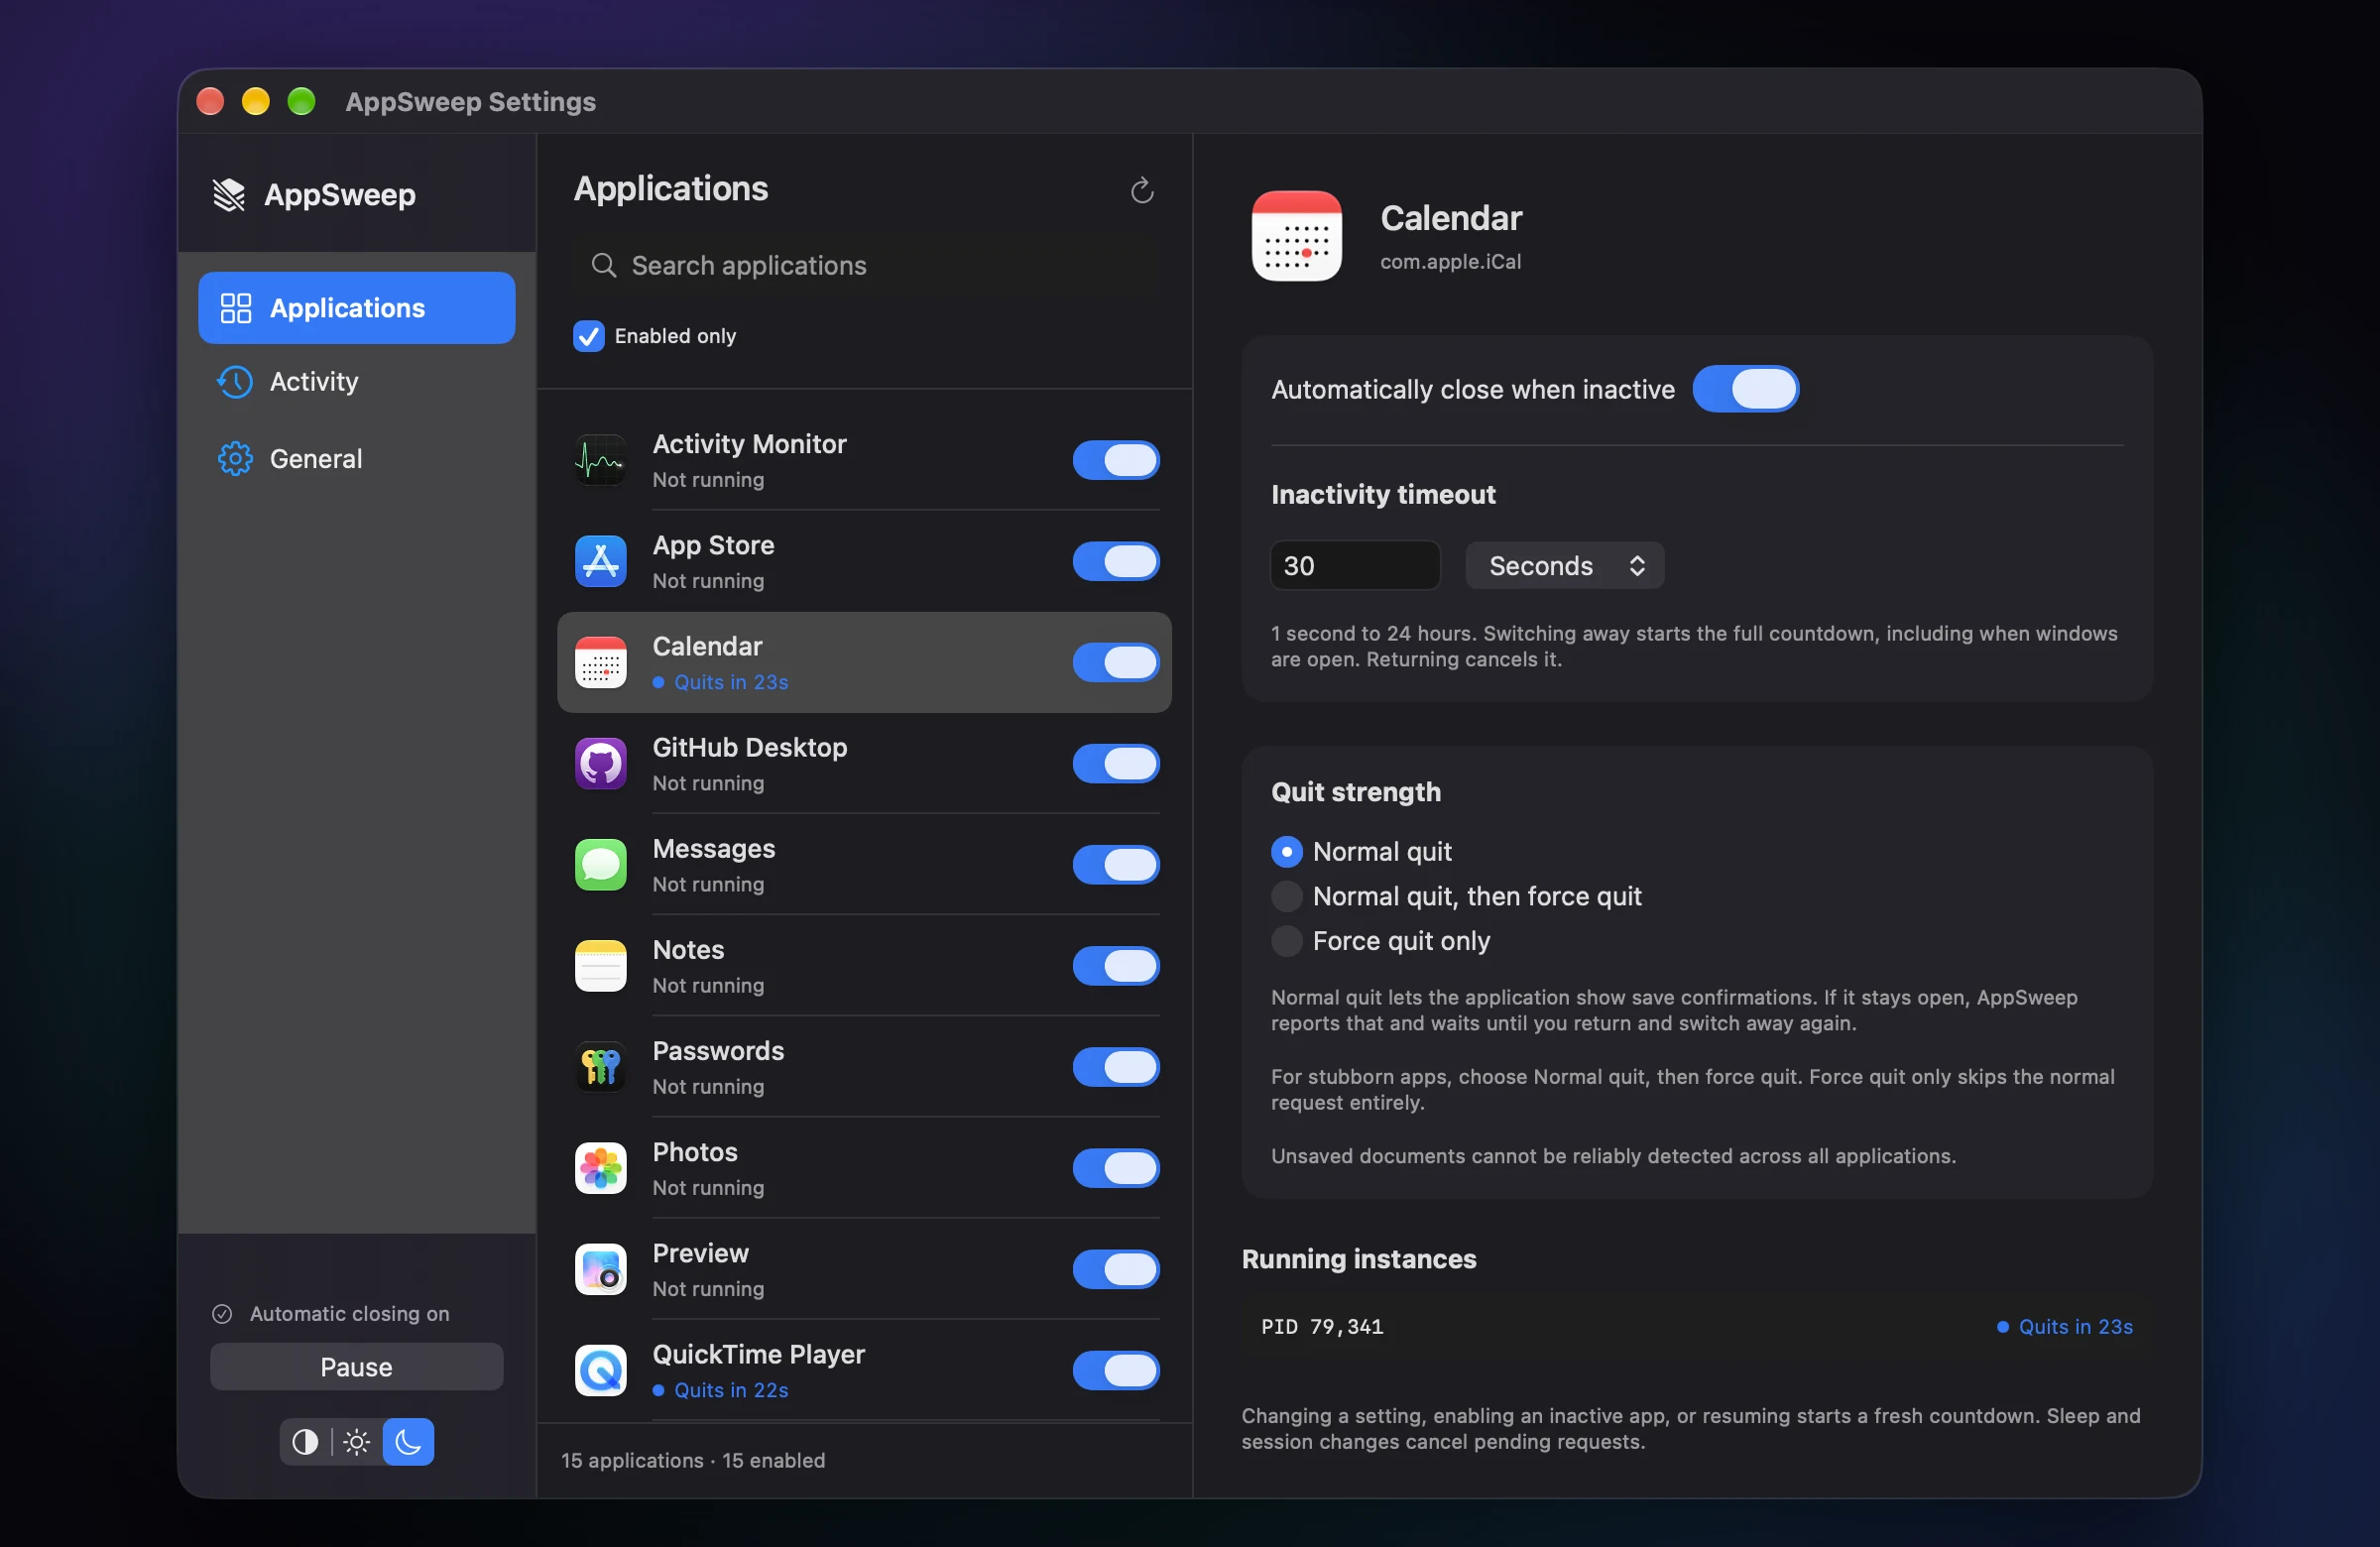Click the Photos app icon
This screenshot has width=2380, height=1547.
[x=600, y=1167]
